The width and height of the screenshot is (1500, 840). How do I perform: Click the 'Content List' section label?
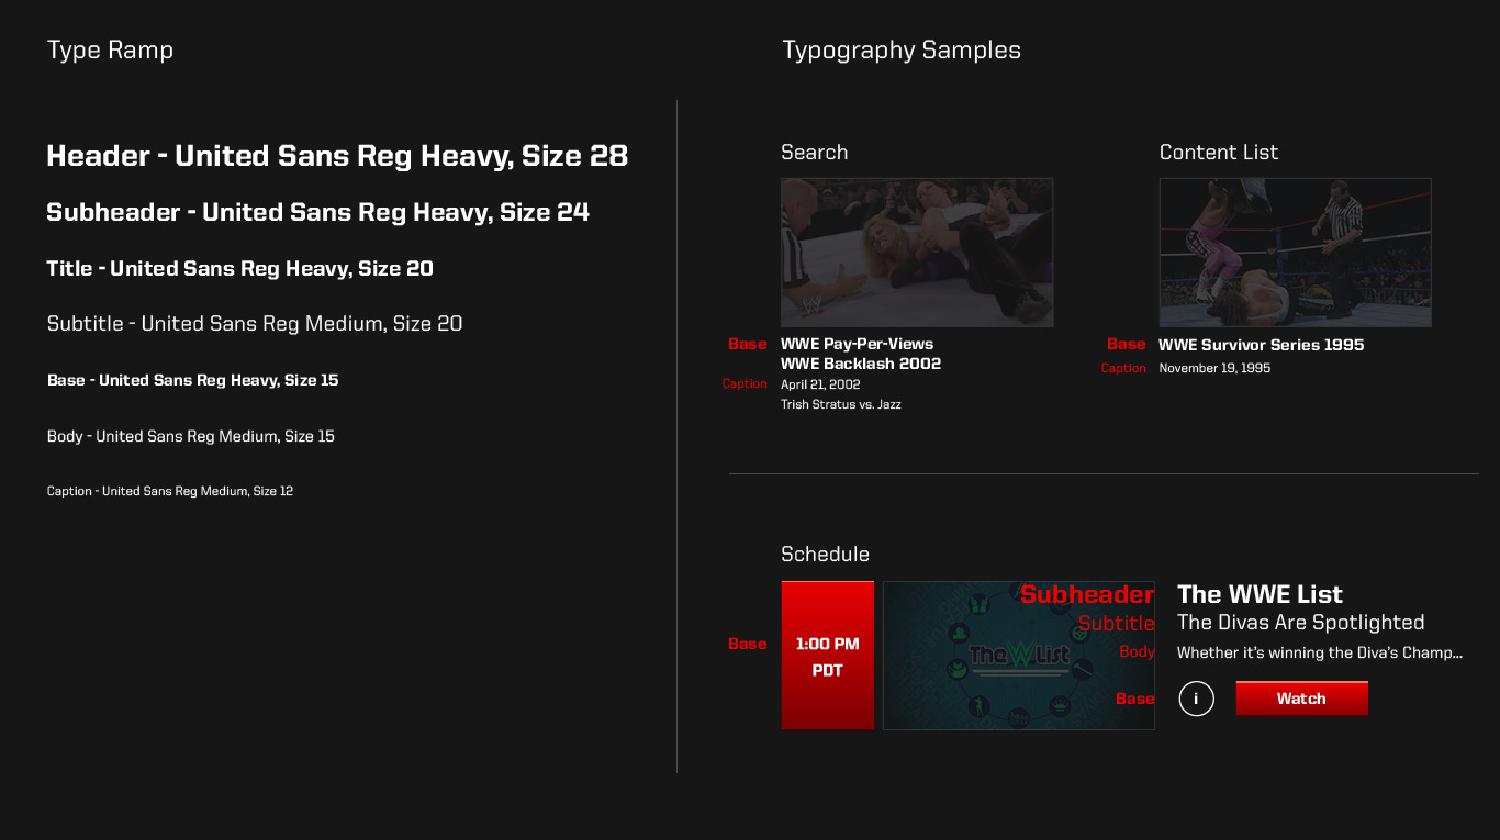click(x=1218, y=152)
